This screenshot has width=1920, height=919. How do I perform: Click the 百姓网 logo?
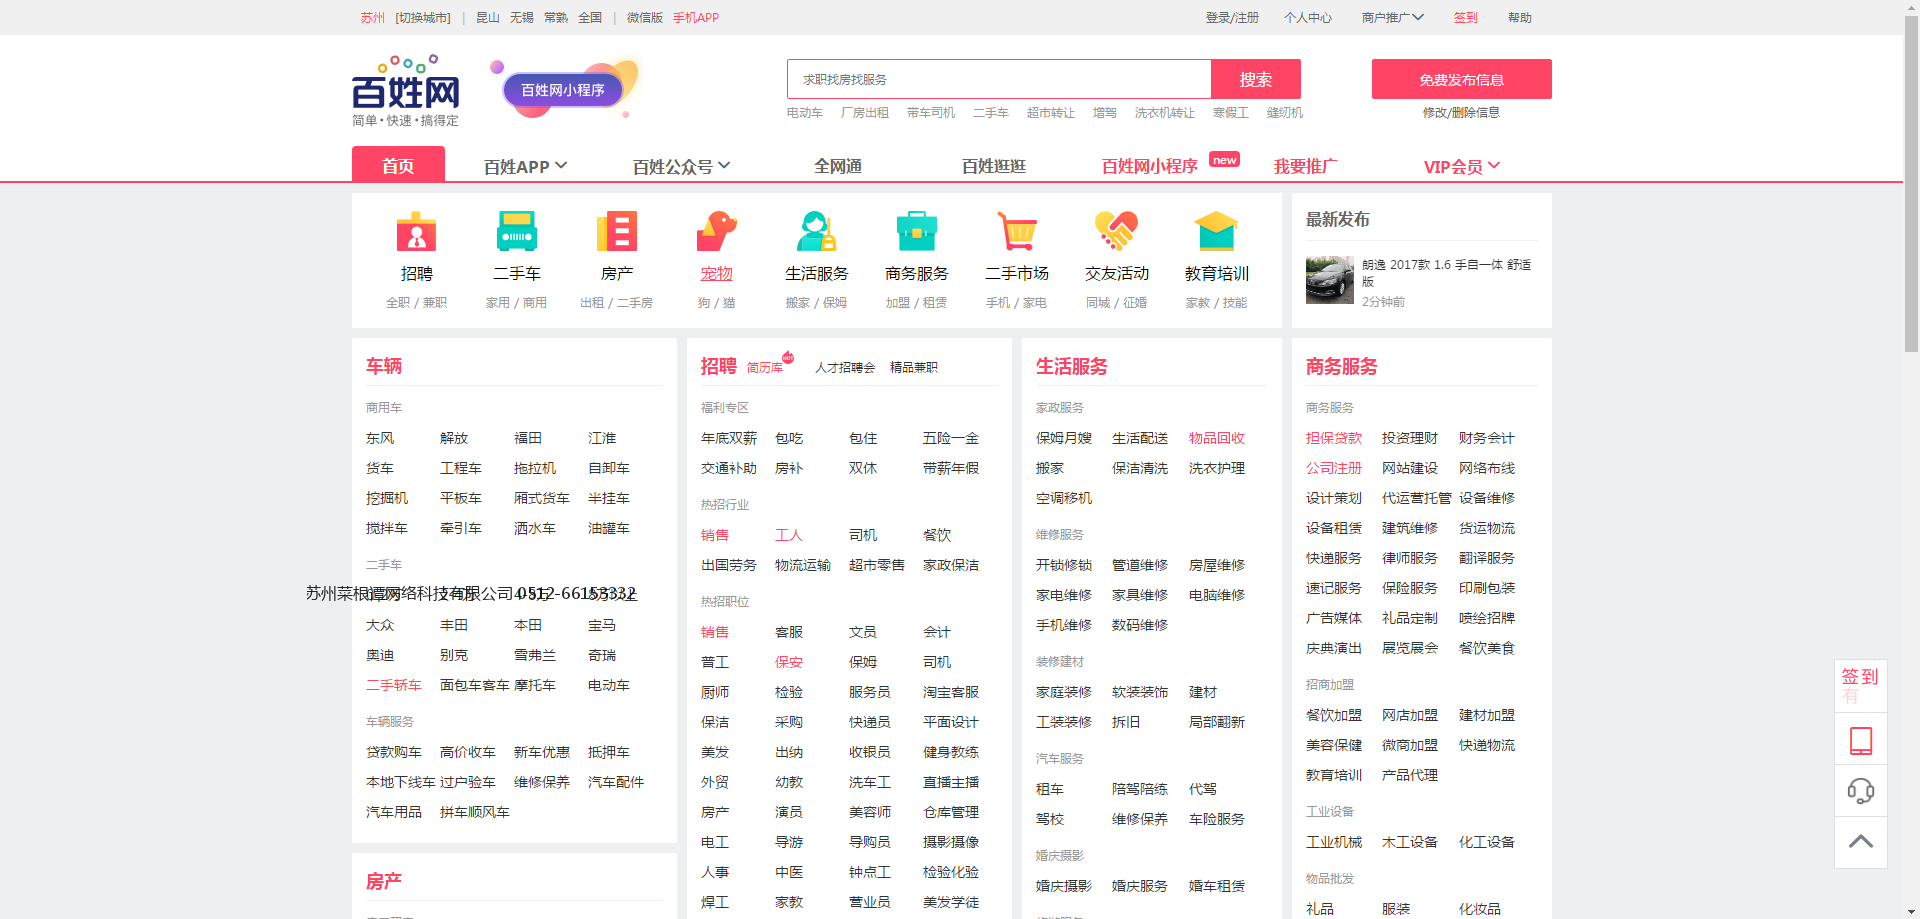(406, 92)
